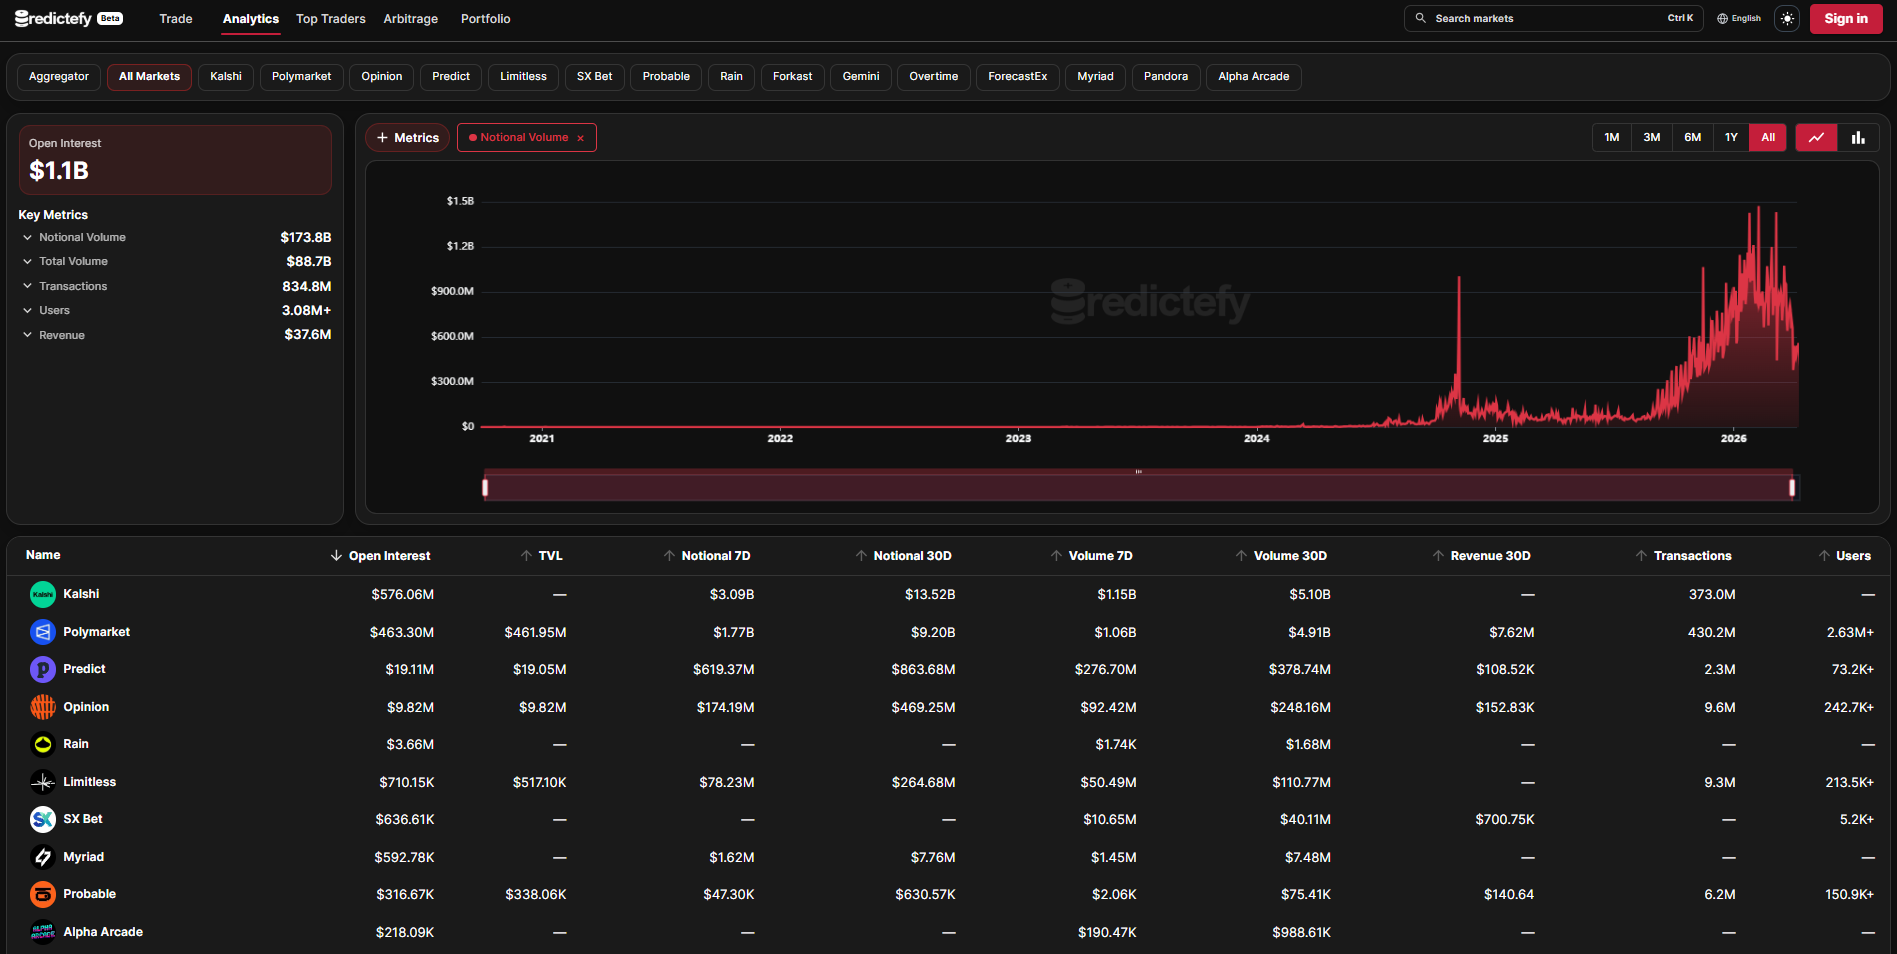Select the All time range

point(1768,138)
